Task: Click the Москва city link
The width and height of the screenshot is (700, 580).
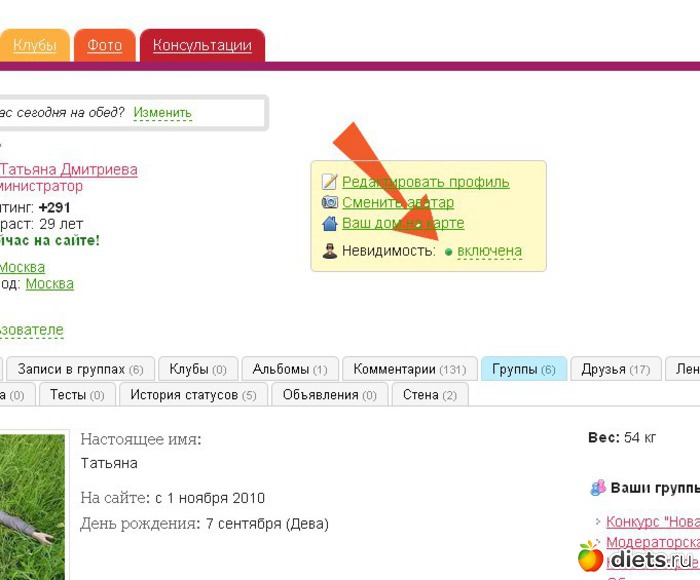Action: point(22,267)
